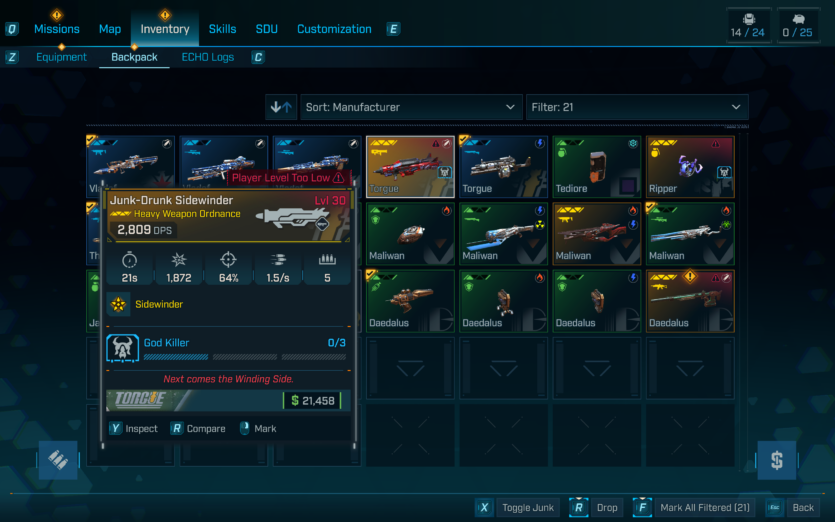Screen dimensions: 835x522
Task: Click Compare in the item tooltip
Action: 198,429
